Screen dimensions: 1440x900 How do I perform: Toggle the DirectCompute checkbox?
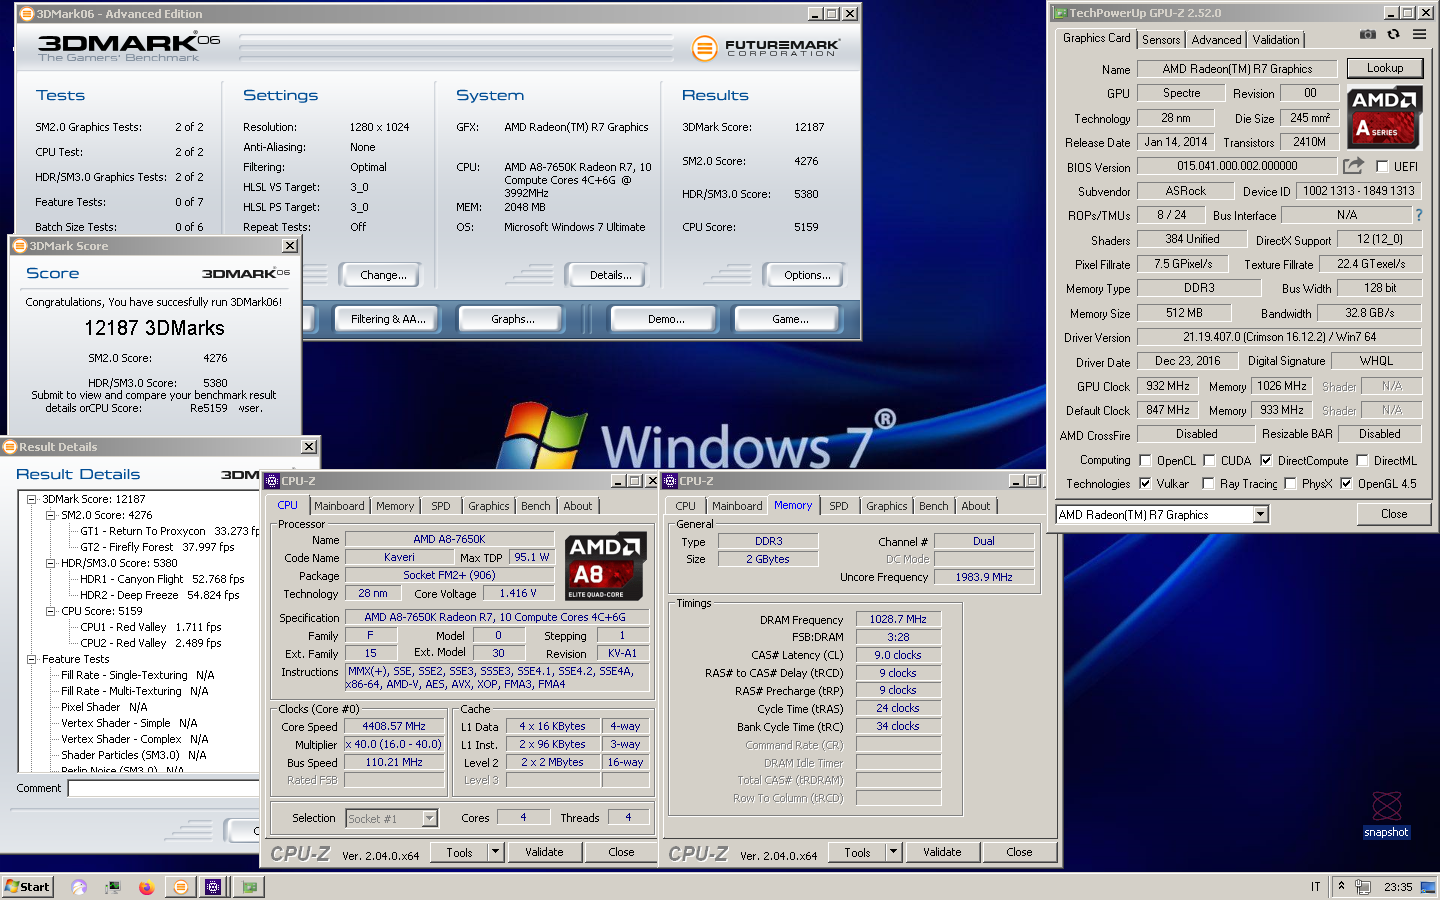[1266, 461]
